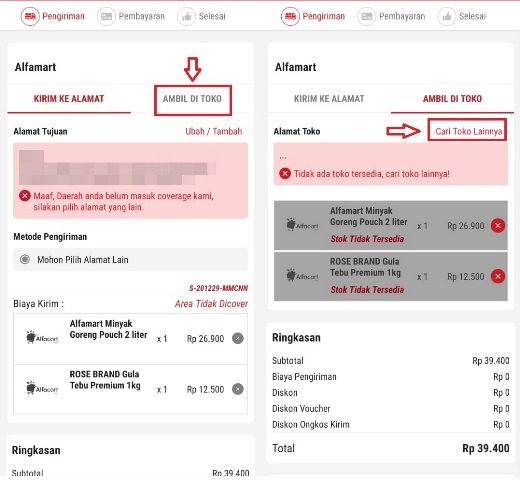The image size is (520, 480).
Task: Click the Diskon Ongkos Kirim row label
Action: (x=311, y=424)
